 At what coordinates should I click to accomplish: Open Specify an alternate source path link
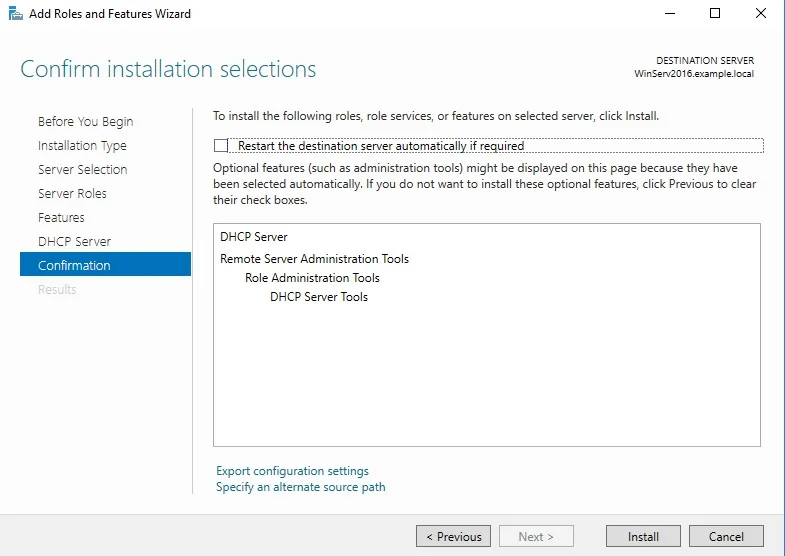click(x=300, y=487)
